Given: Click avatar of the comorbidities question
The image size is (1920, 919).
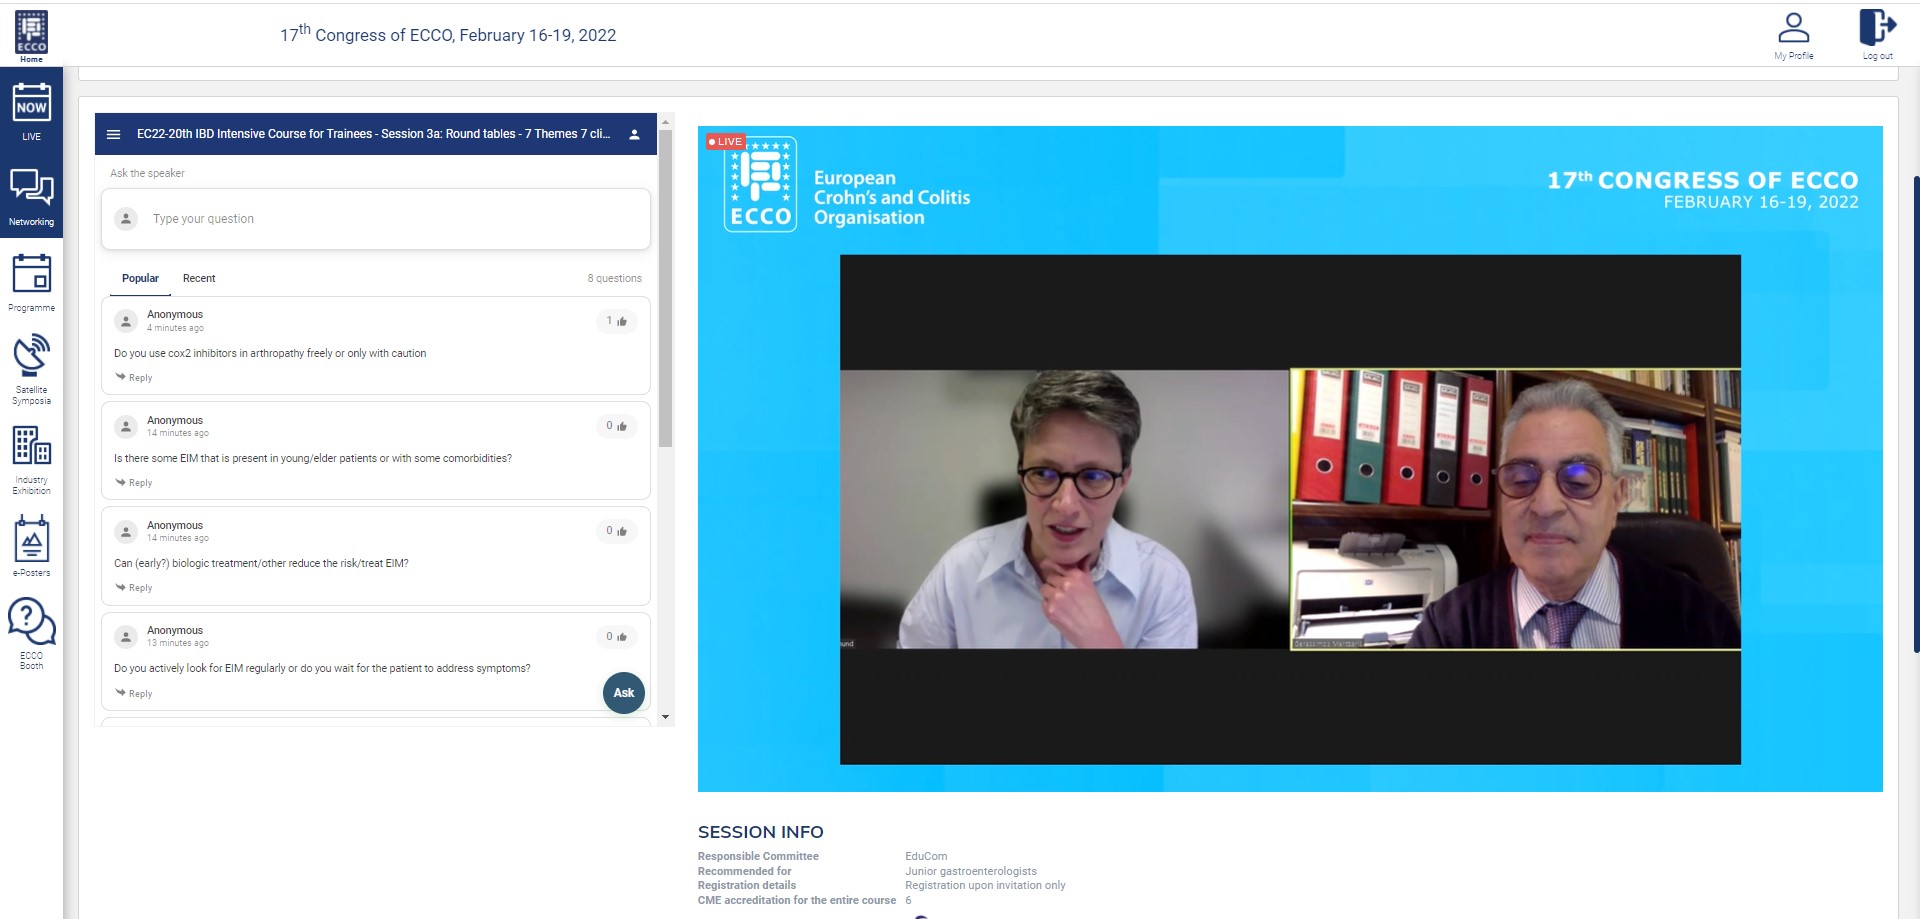Looking at the screenshot, I should point(126,427).
